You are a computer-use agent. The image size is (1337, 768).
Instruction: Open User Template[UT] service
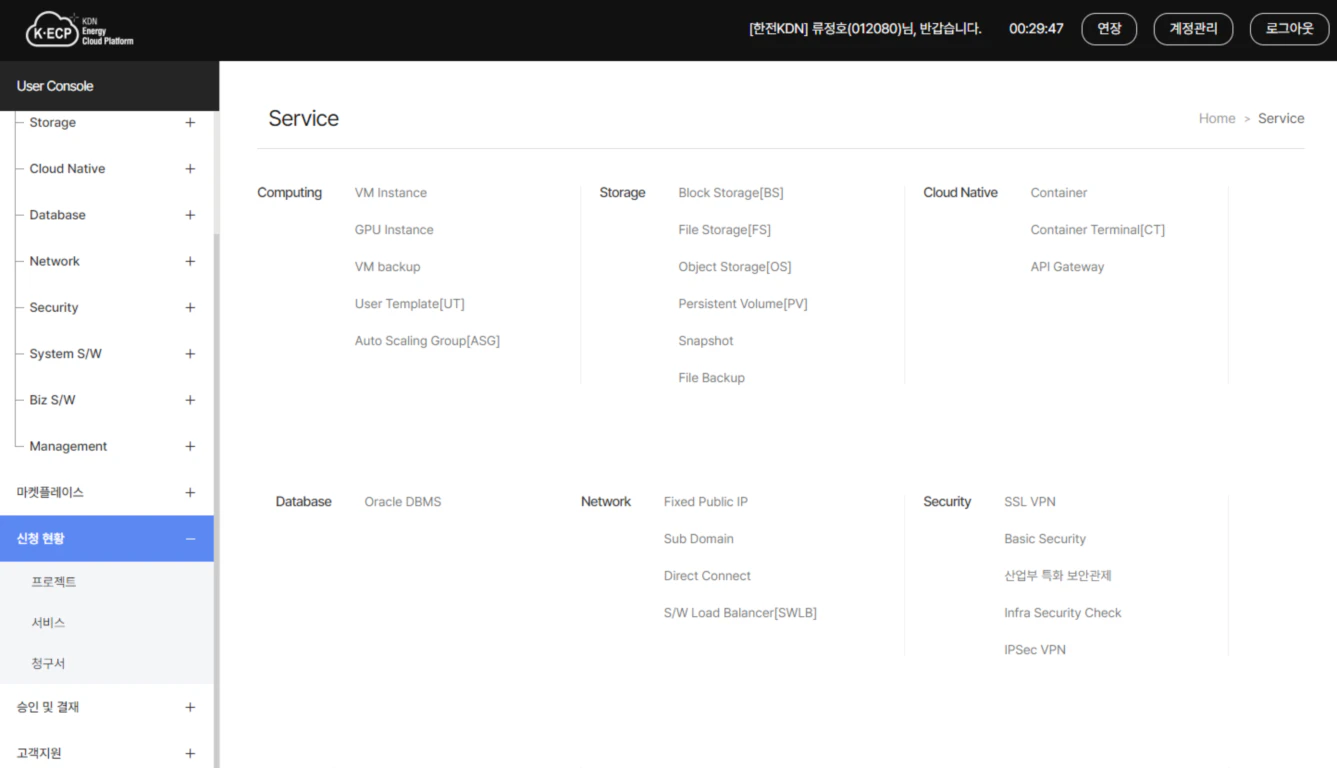[x=410, y=304]
